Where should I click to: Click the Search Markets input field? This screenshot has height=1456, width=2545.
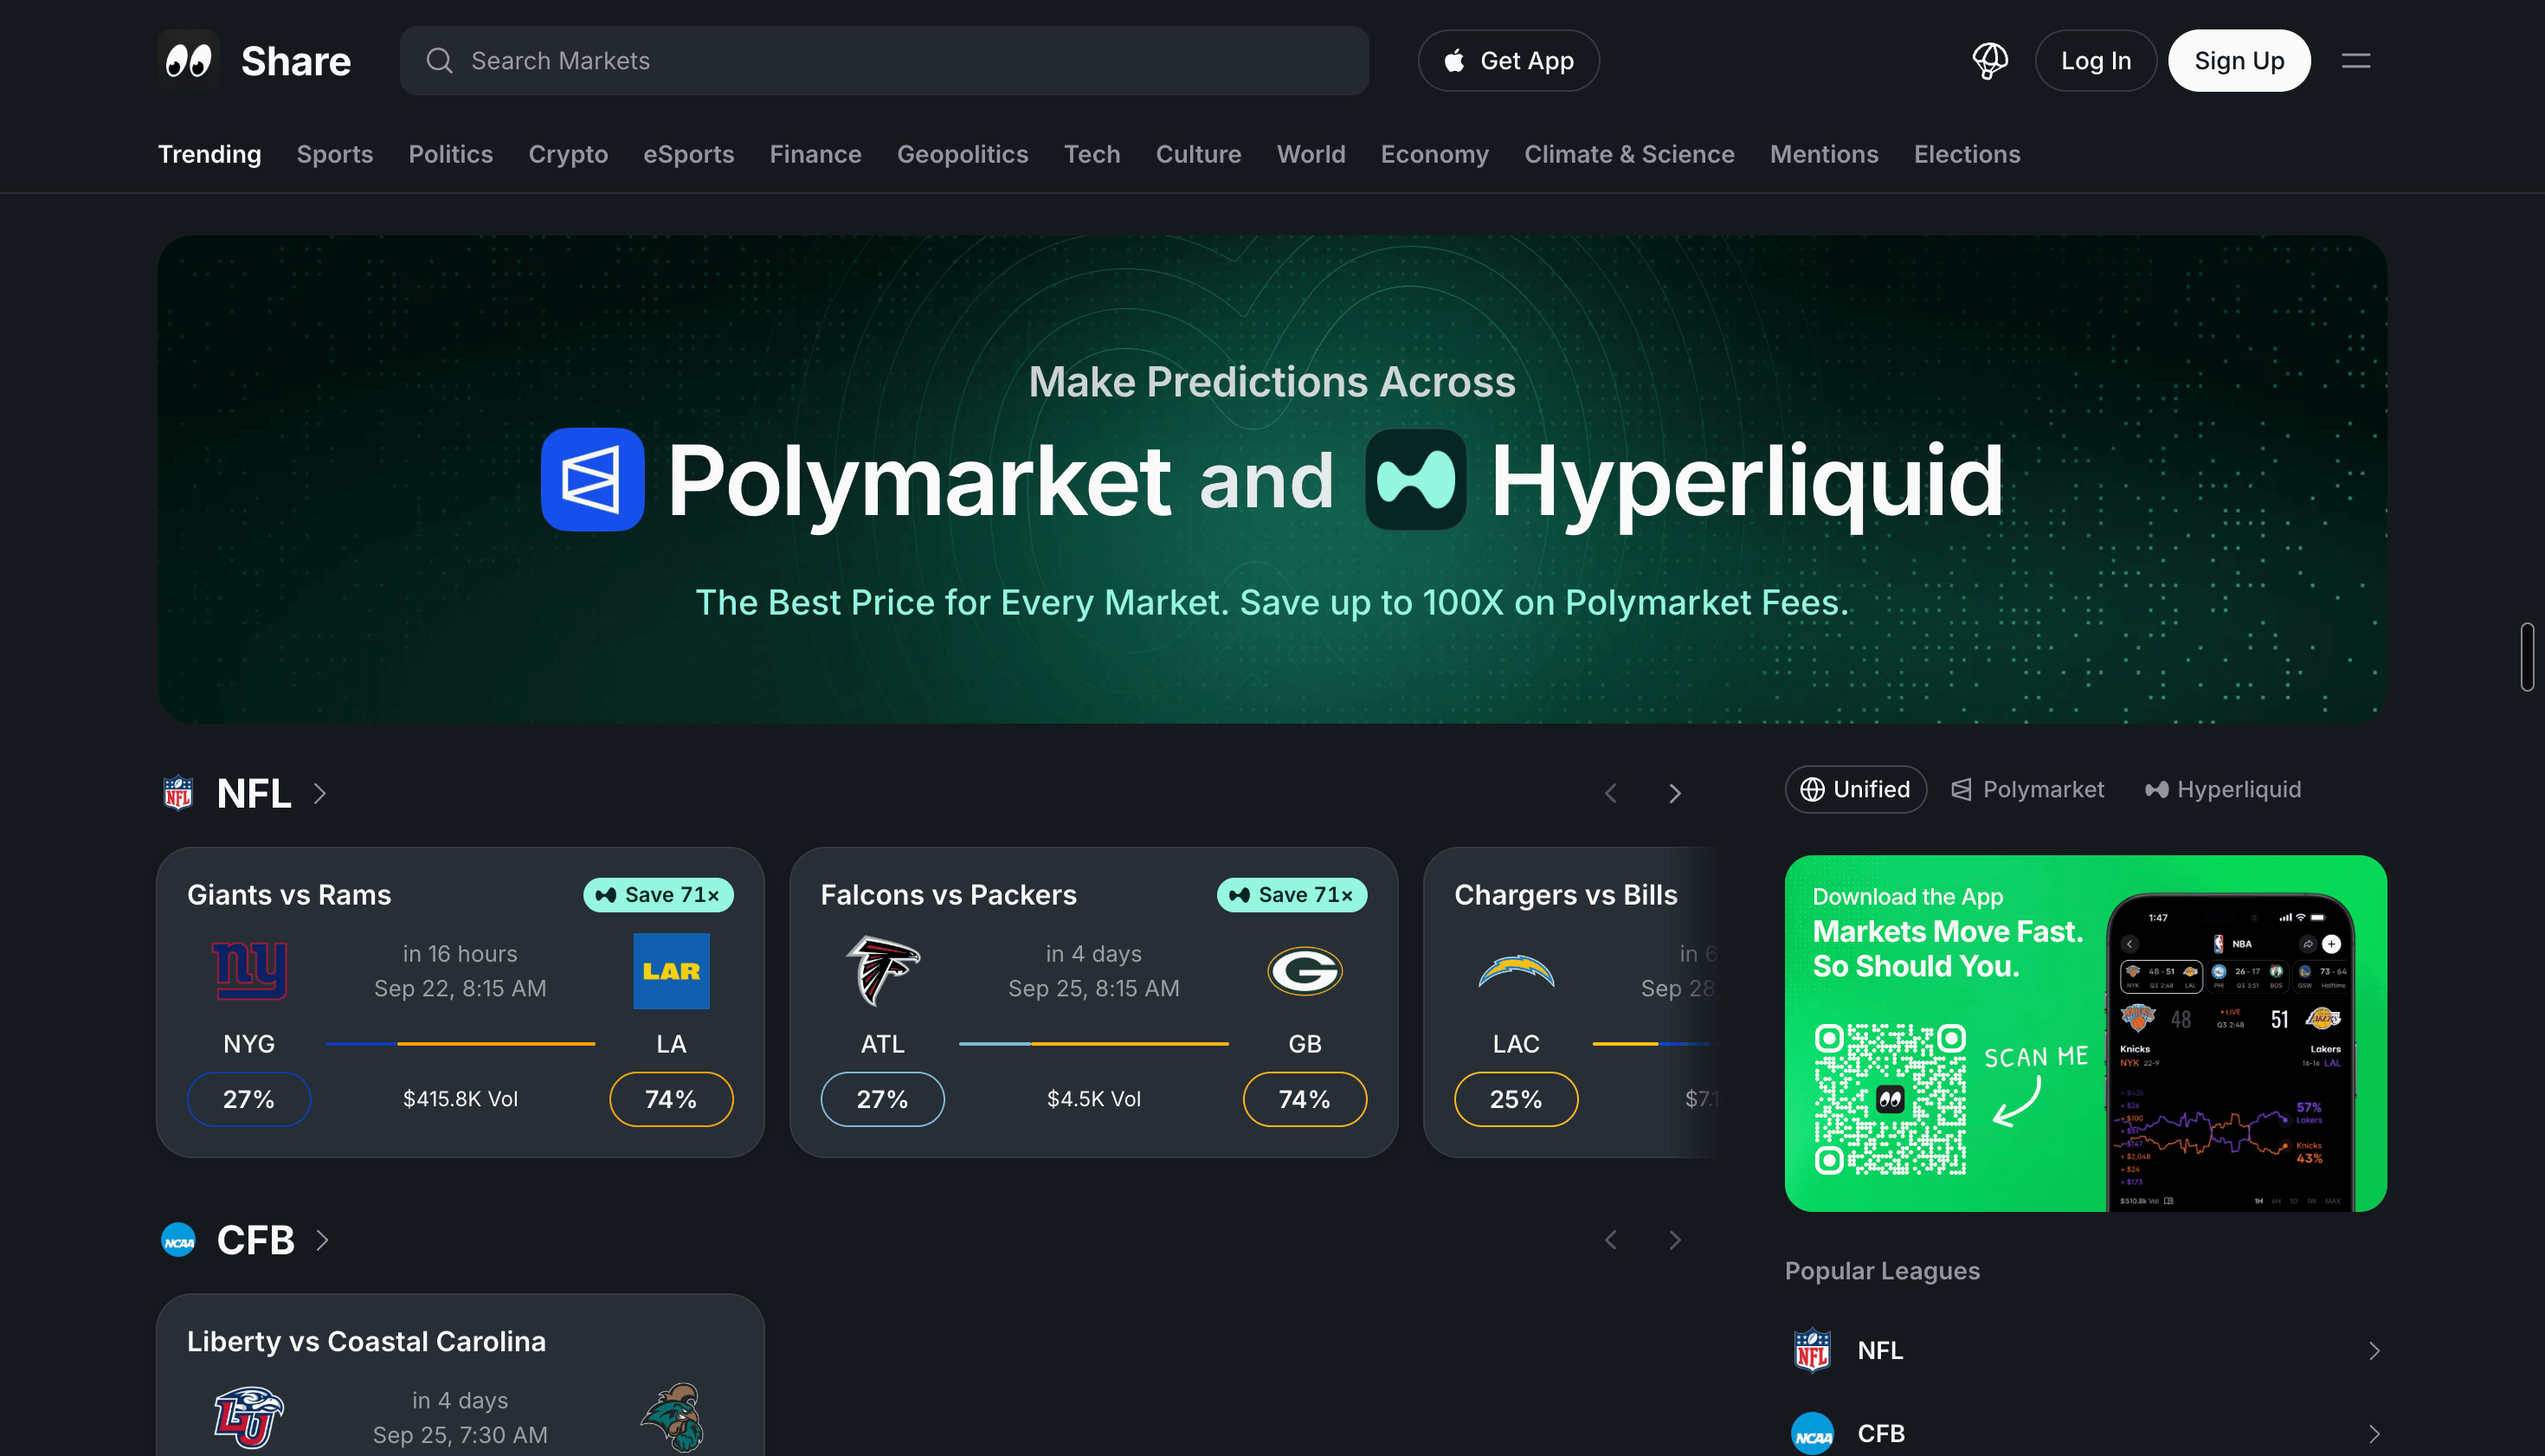(884, 61)
